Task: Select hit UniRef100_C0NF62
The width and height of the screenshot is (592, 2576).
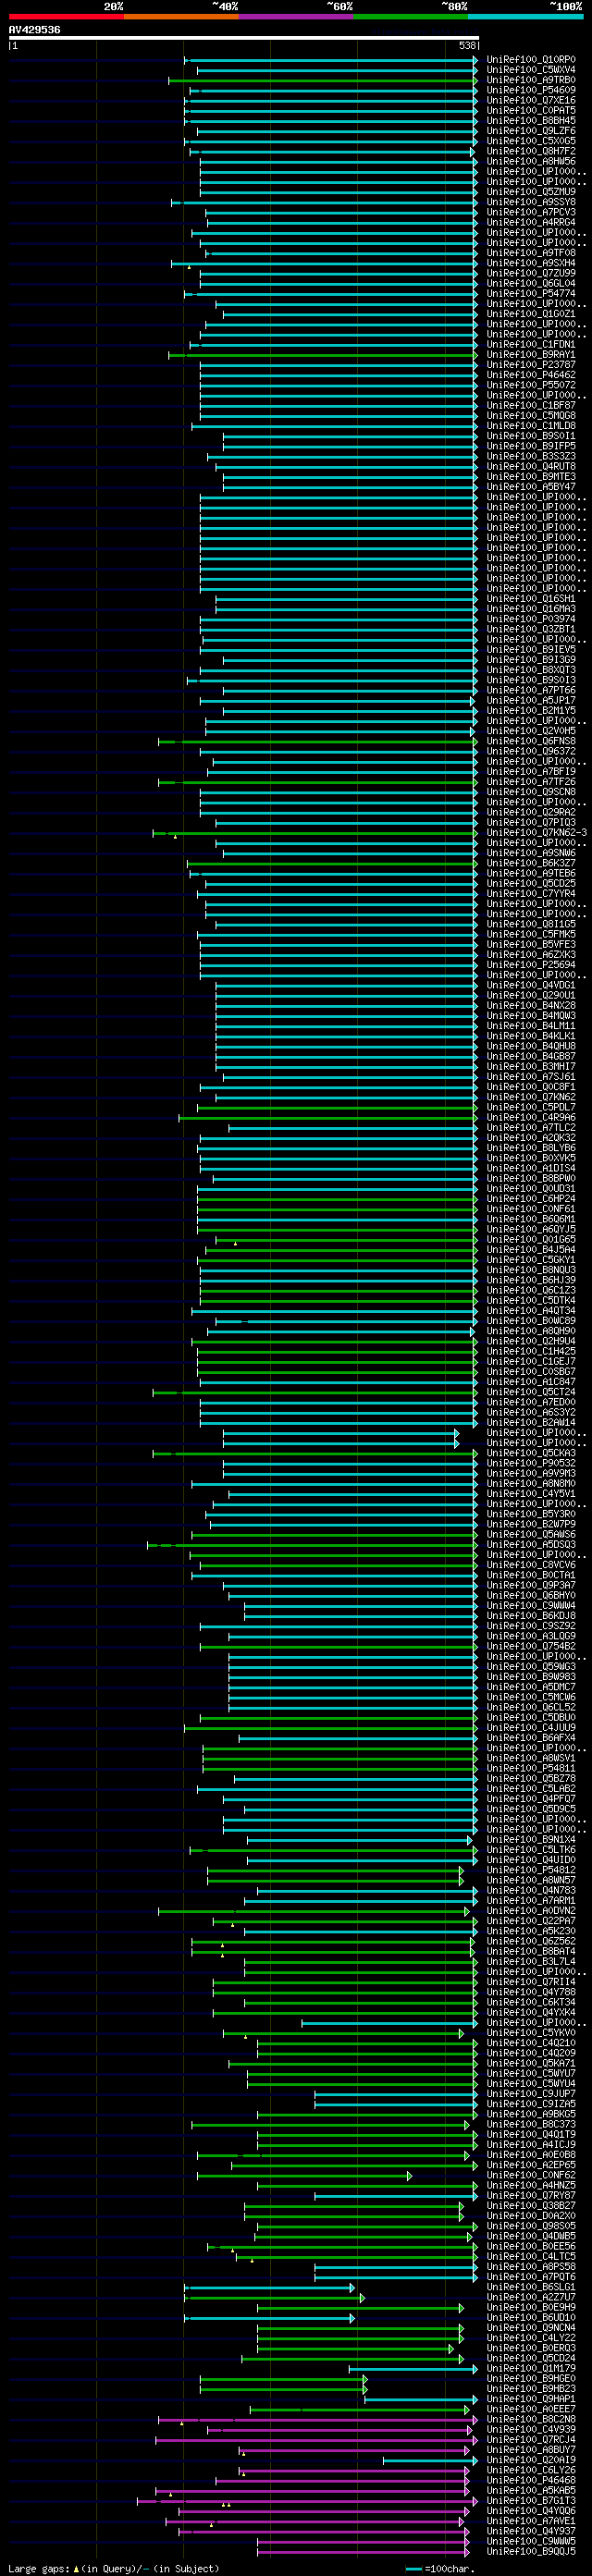Action: tap(531, 2175)
